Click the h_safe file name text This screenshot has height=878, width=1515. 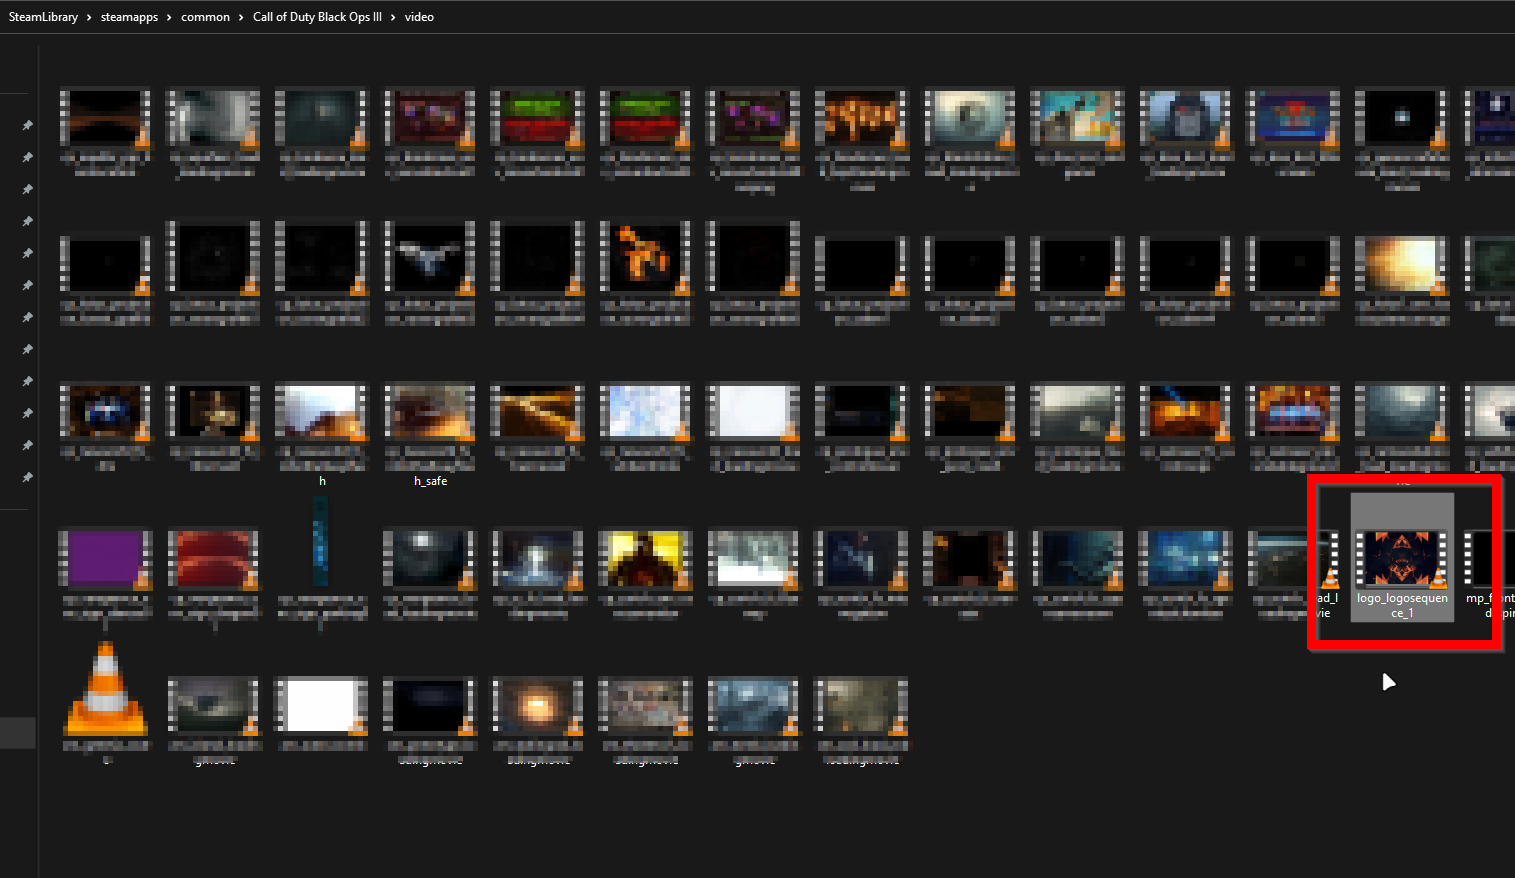coord(430,481)
